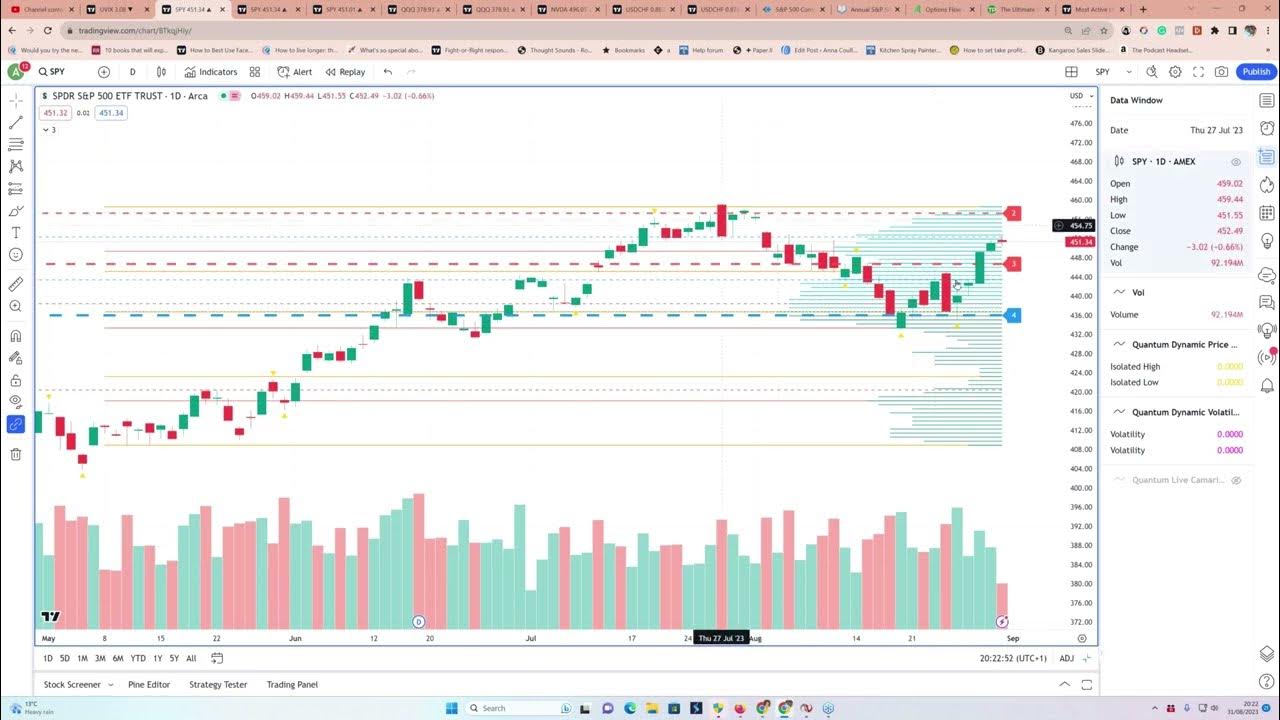
Task: Open the quick search magnifier icon
Action: click(x=1152, y=72)
